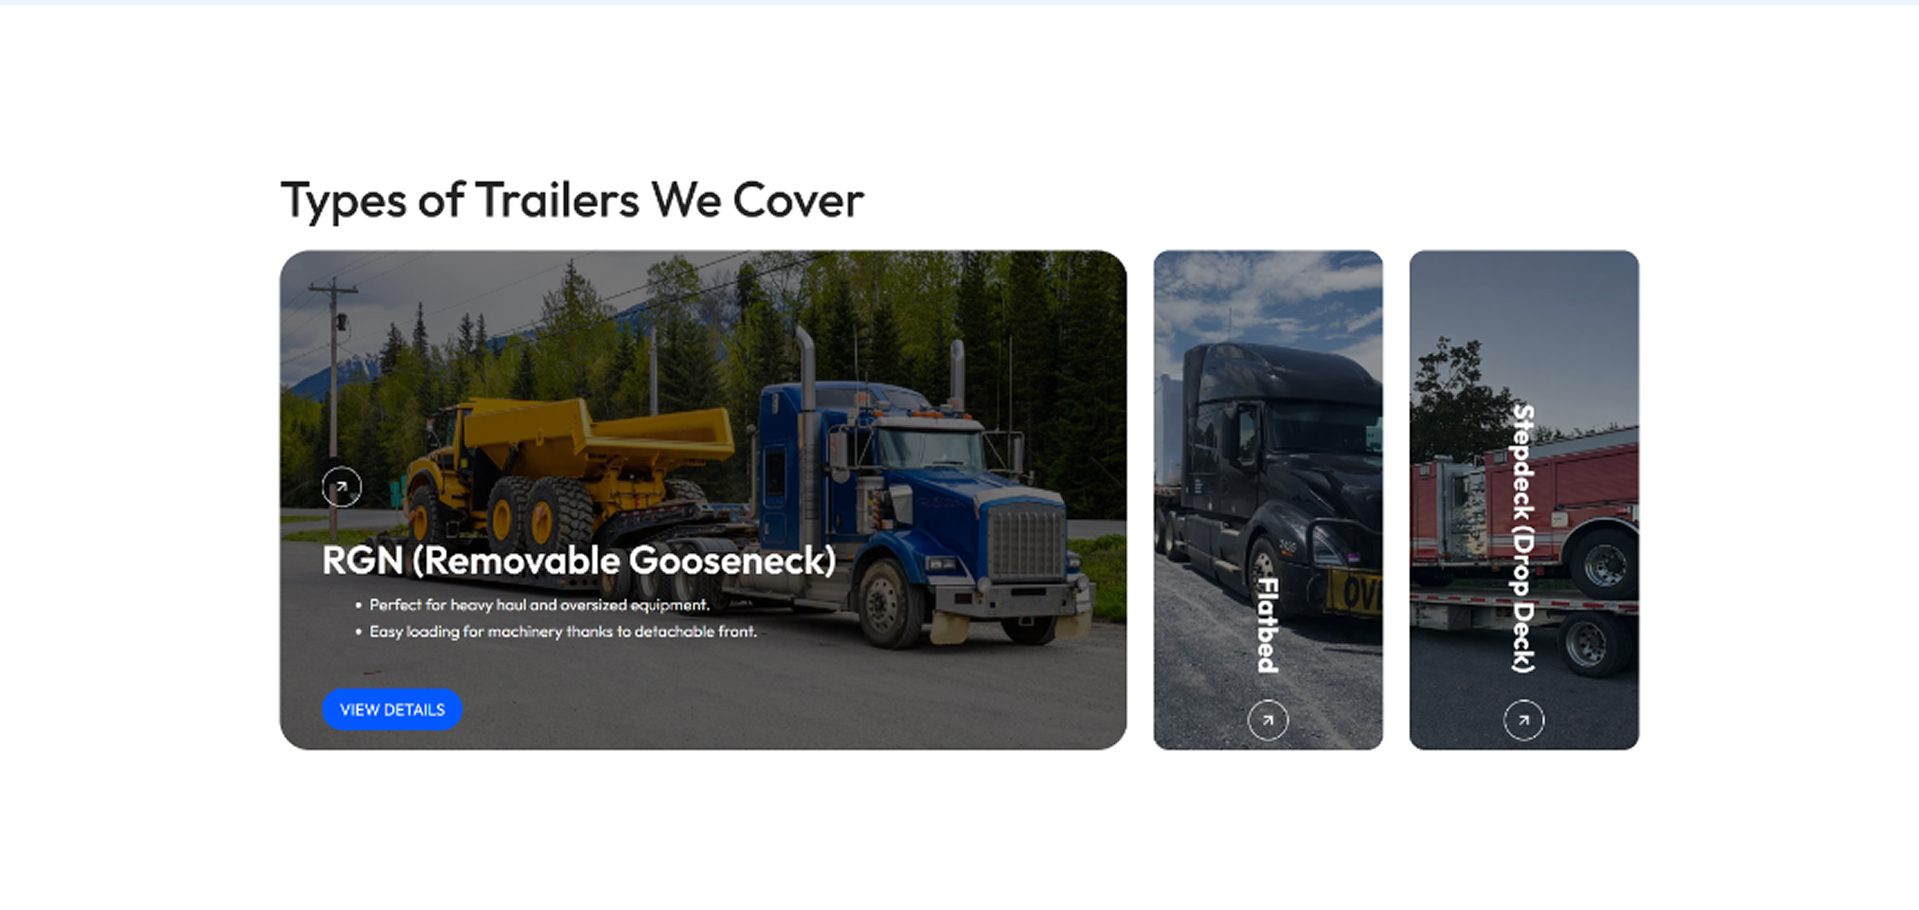Image resolution: width=1919 pixels, height=910 pixels.
Task: Click the cloudy sky on the Flatbed card
Action: pos(1268,295)
